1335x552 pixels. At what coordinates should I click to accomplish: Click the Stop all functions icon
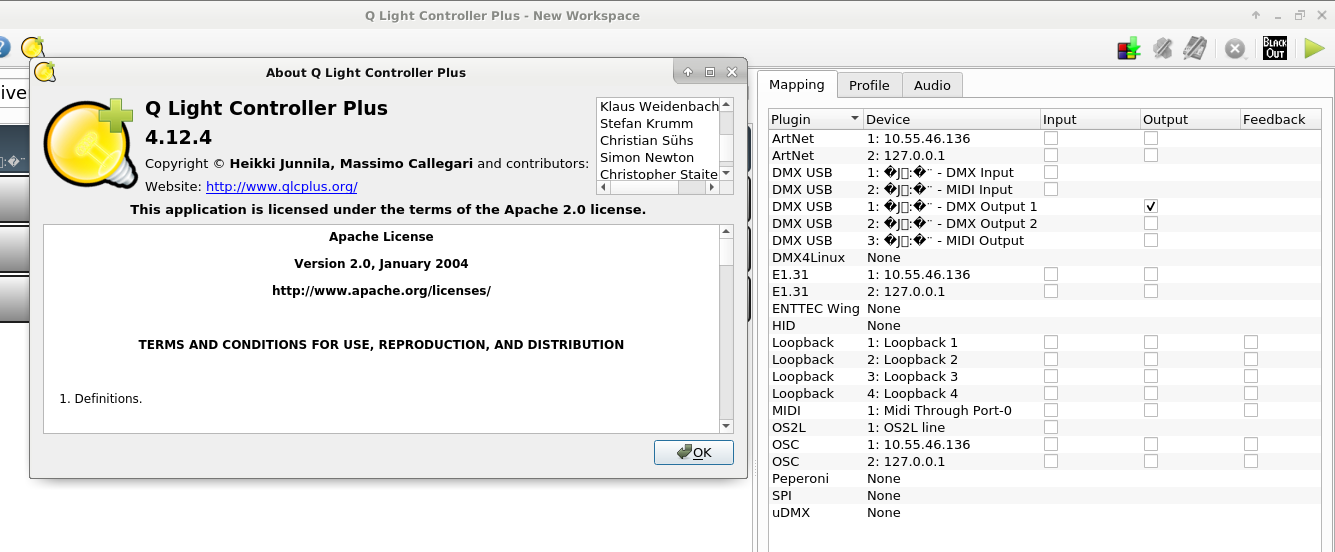[x=1236, y=48]
